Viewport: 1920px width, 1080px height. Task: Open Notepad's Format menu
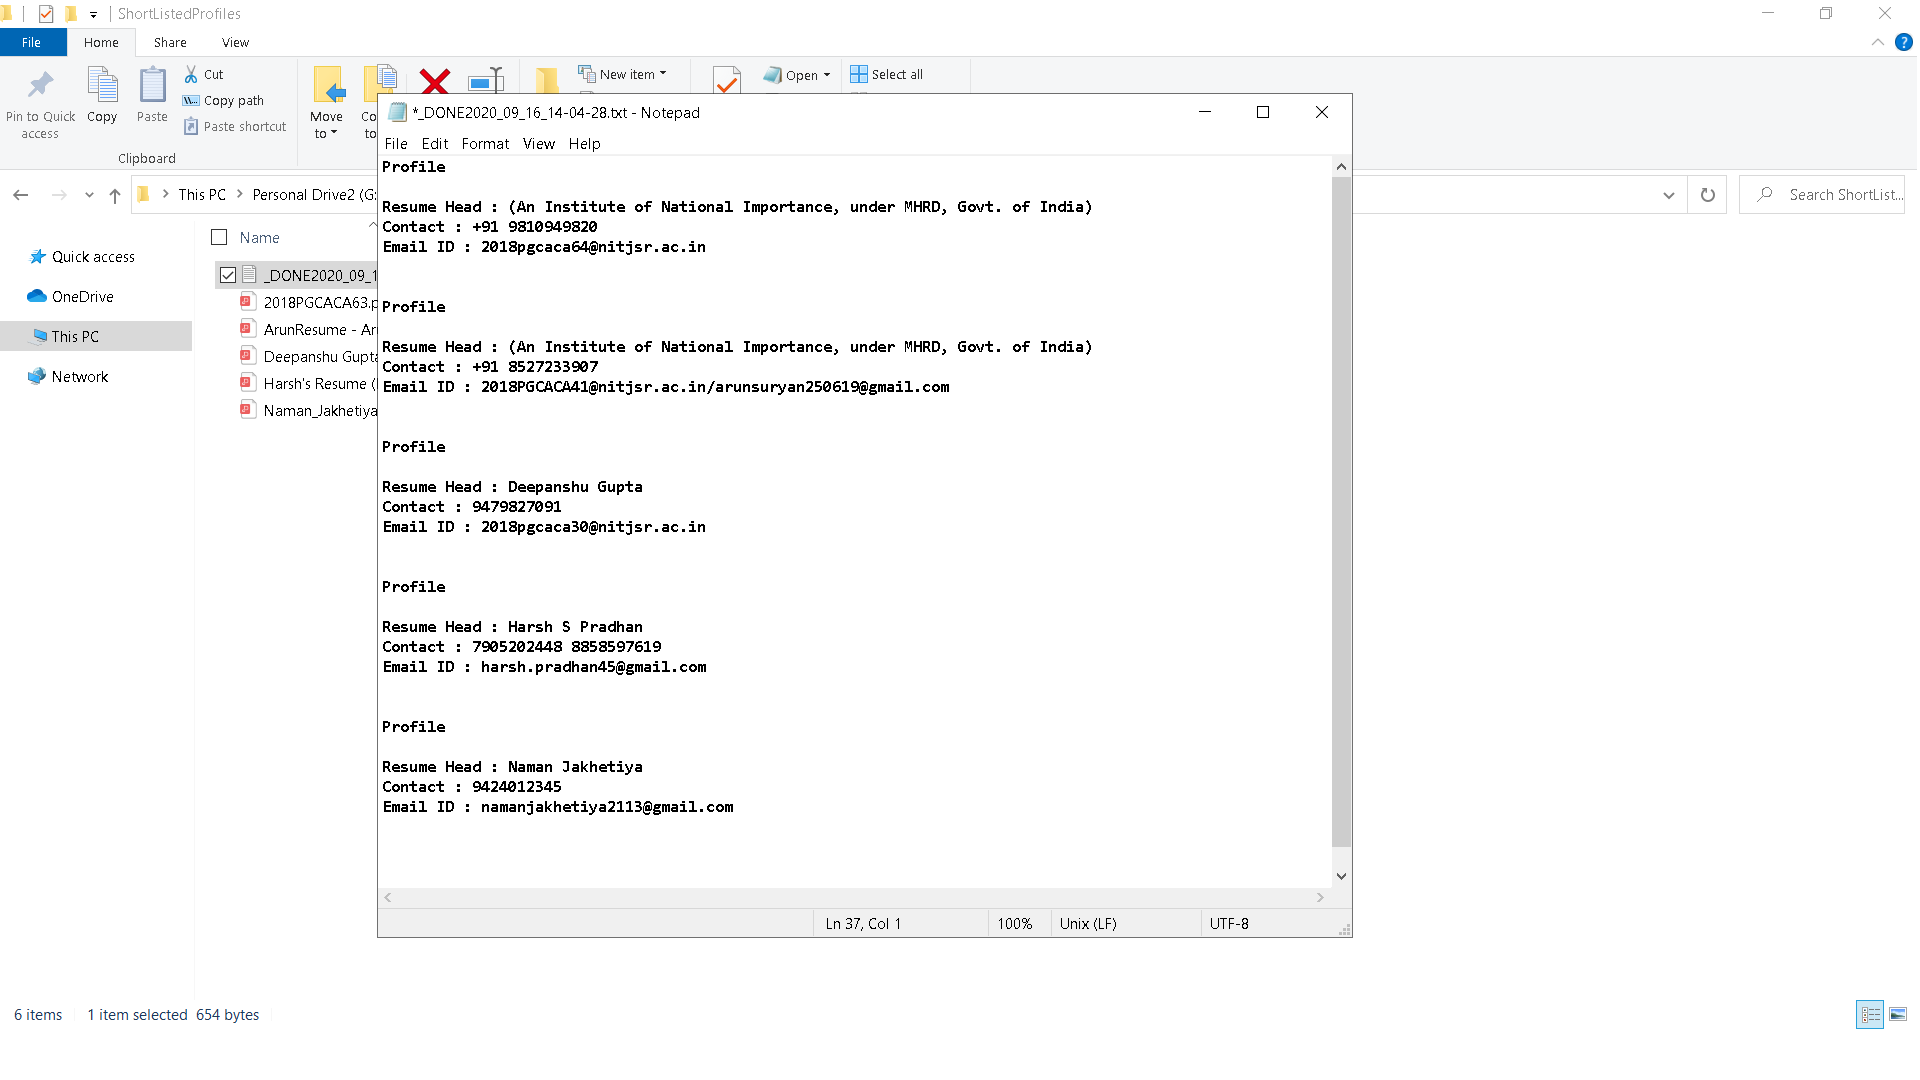pyautogui.click(x=485, y=143)
